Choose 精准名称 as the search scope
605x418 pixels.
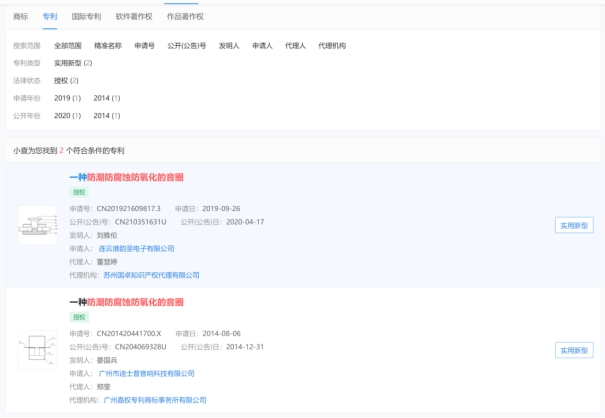click(x=107, y=46)
